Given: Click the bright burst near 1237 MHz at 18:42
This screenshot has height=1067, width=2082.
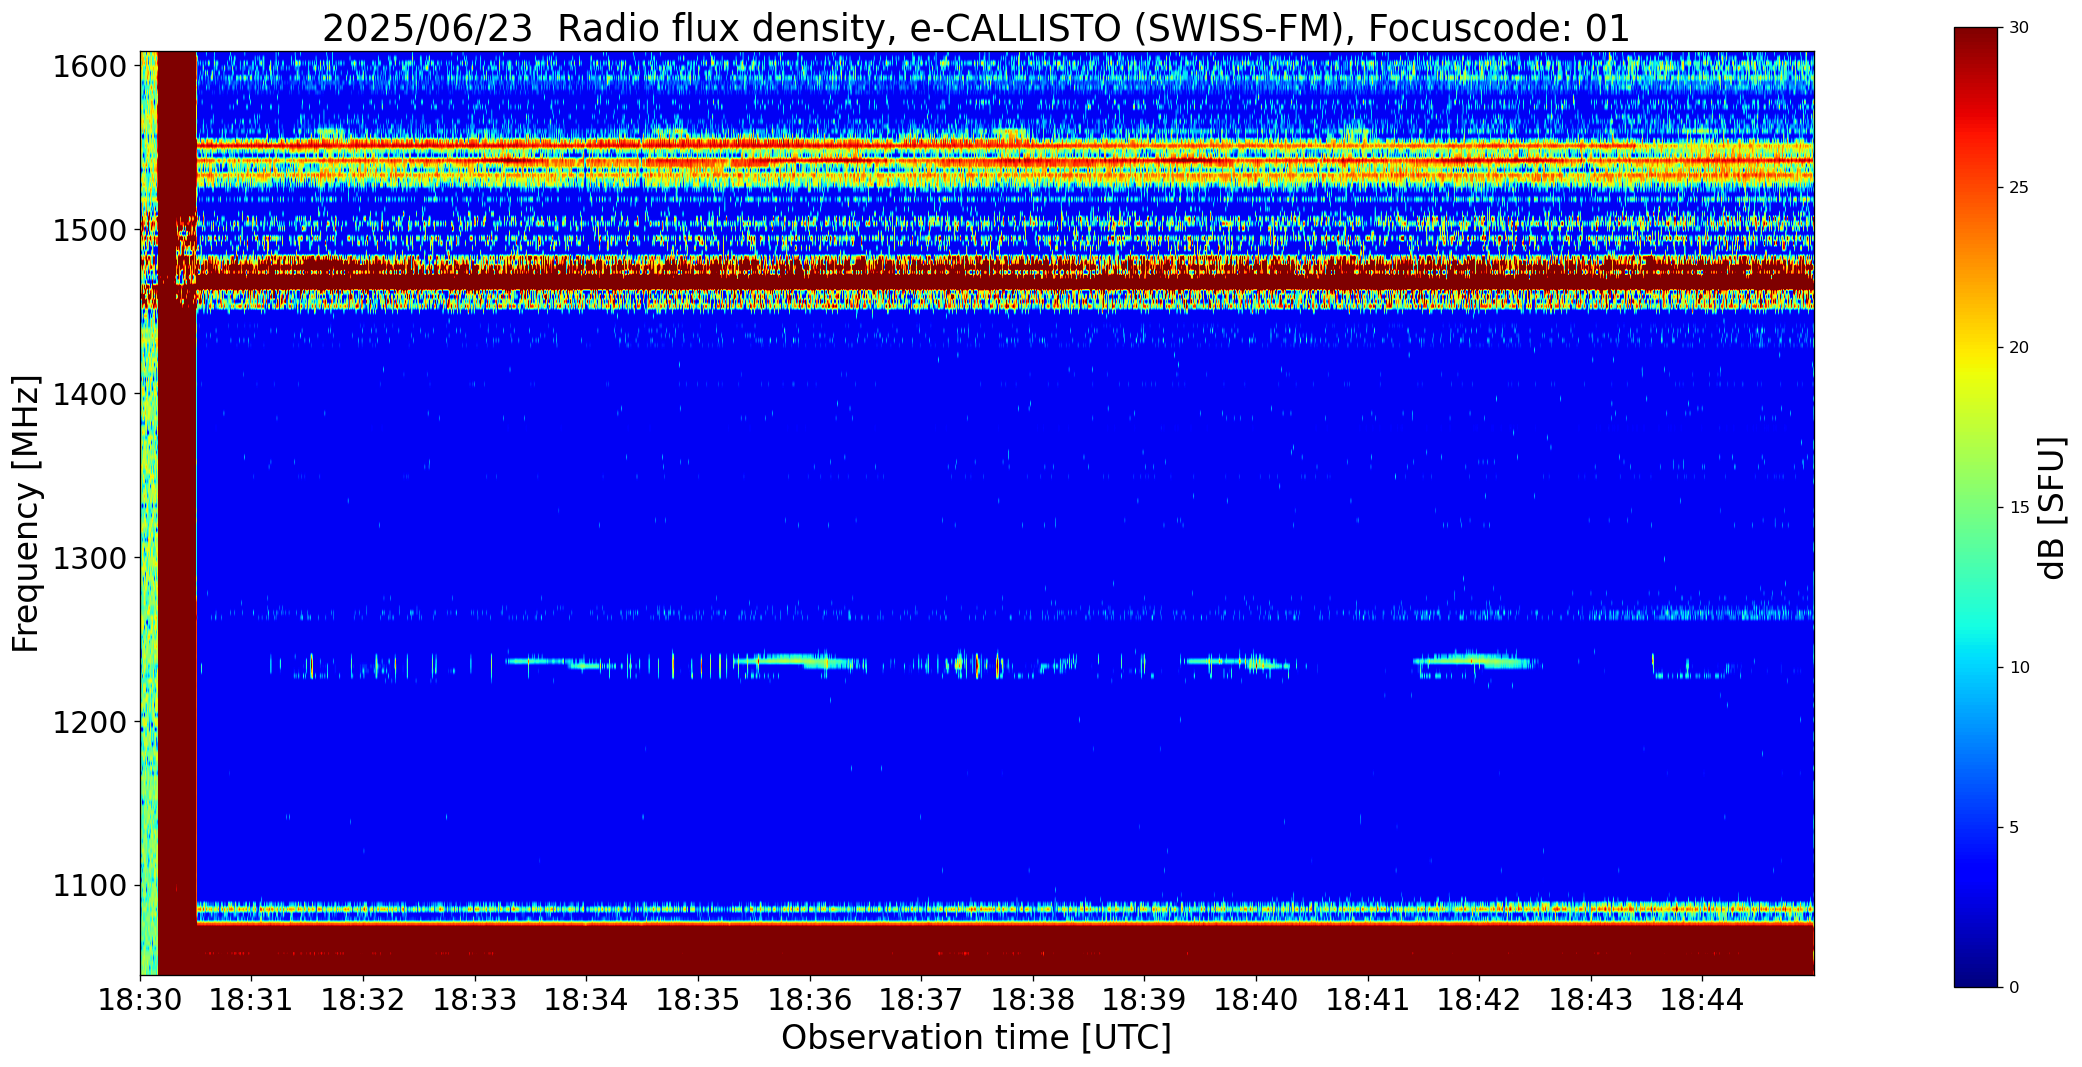Looking at the screenshot, I should [x=1475, y=660].
